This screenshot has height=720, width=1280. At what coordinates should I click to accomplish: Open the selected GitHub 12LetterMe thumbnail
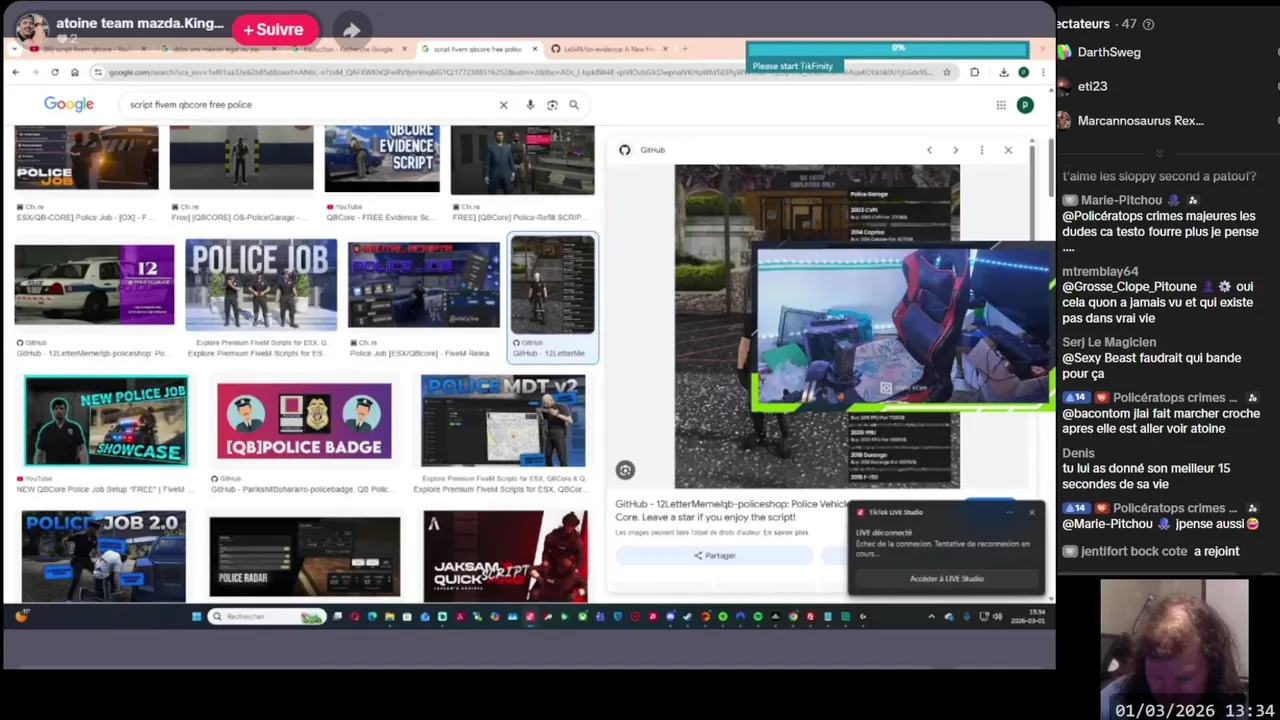click(553, 285)
